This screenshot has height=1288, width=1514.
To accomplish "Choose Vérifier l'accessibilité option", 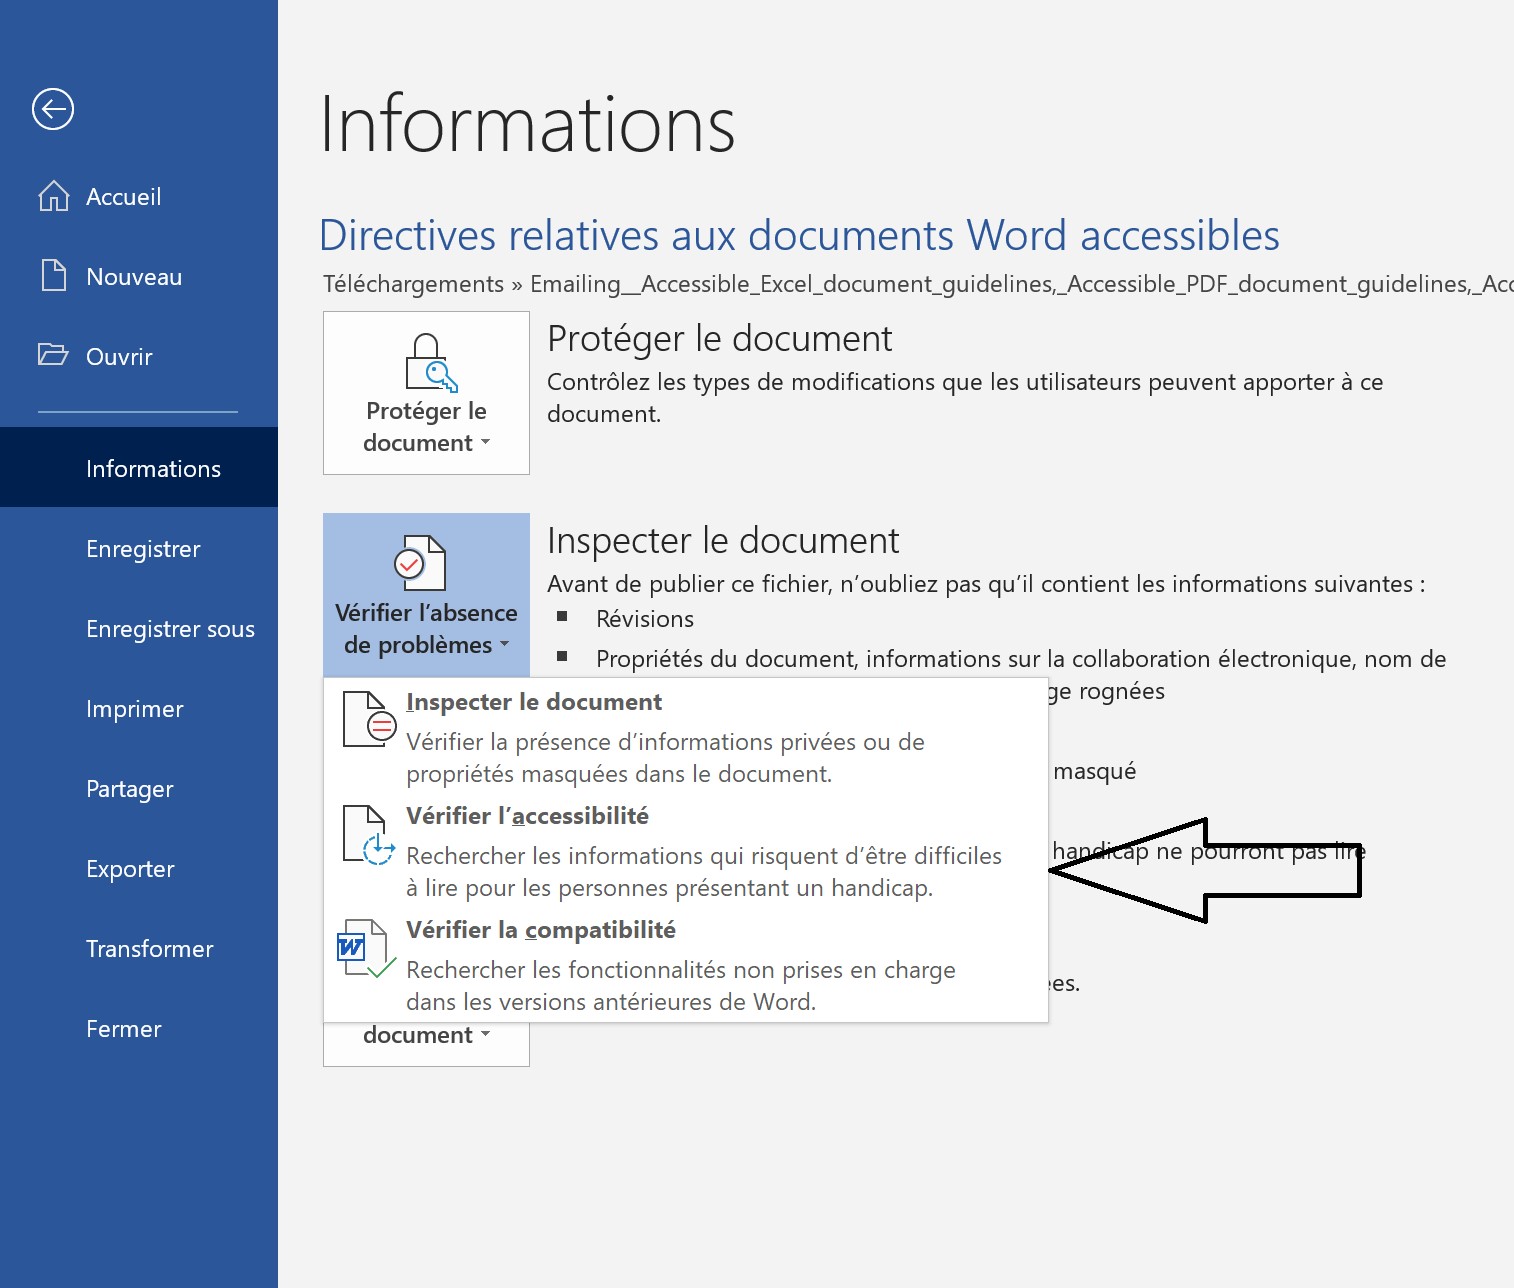I will coord(527,815).
